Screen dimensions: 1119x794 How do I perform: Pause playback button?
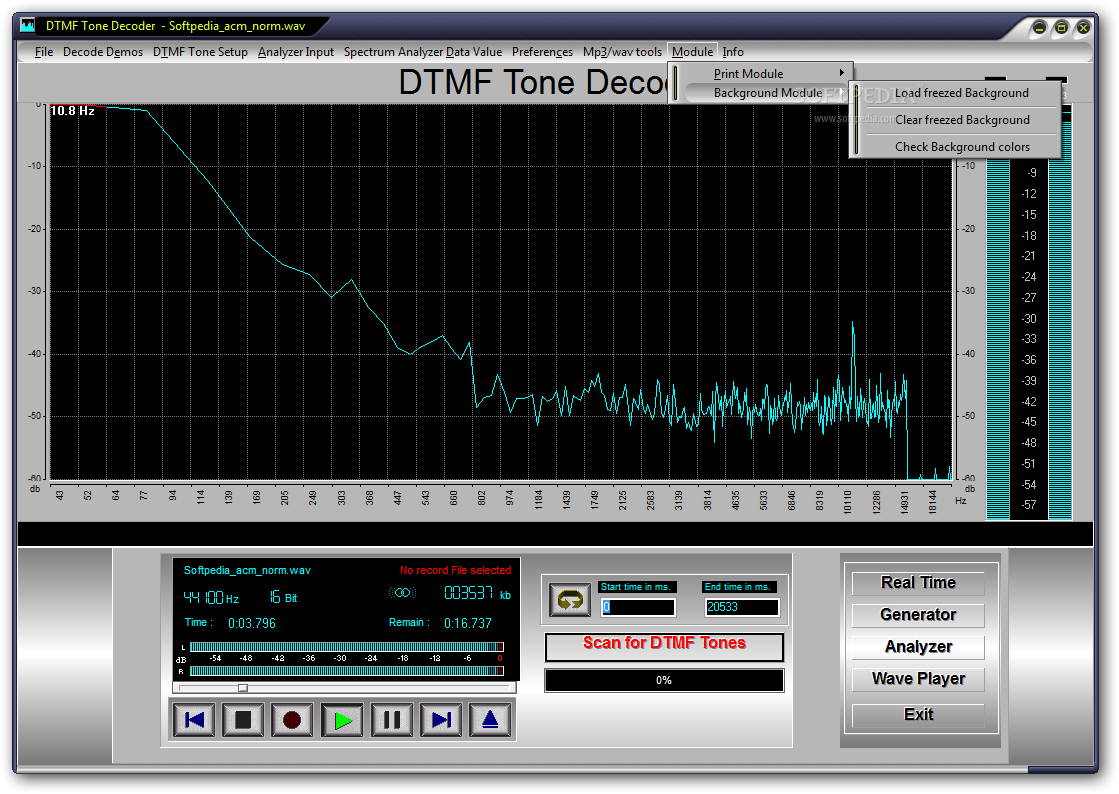(x=392, y=720)
